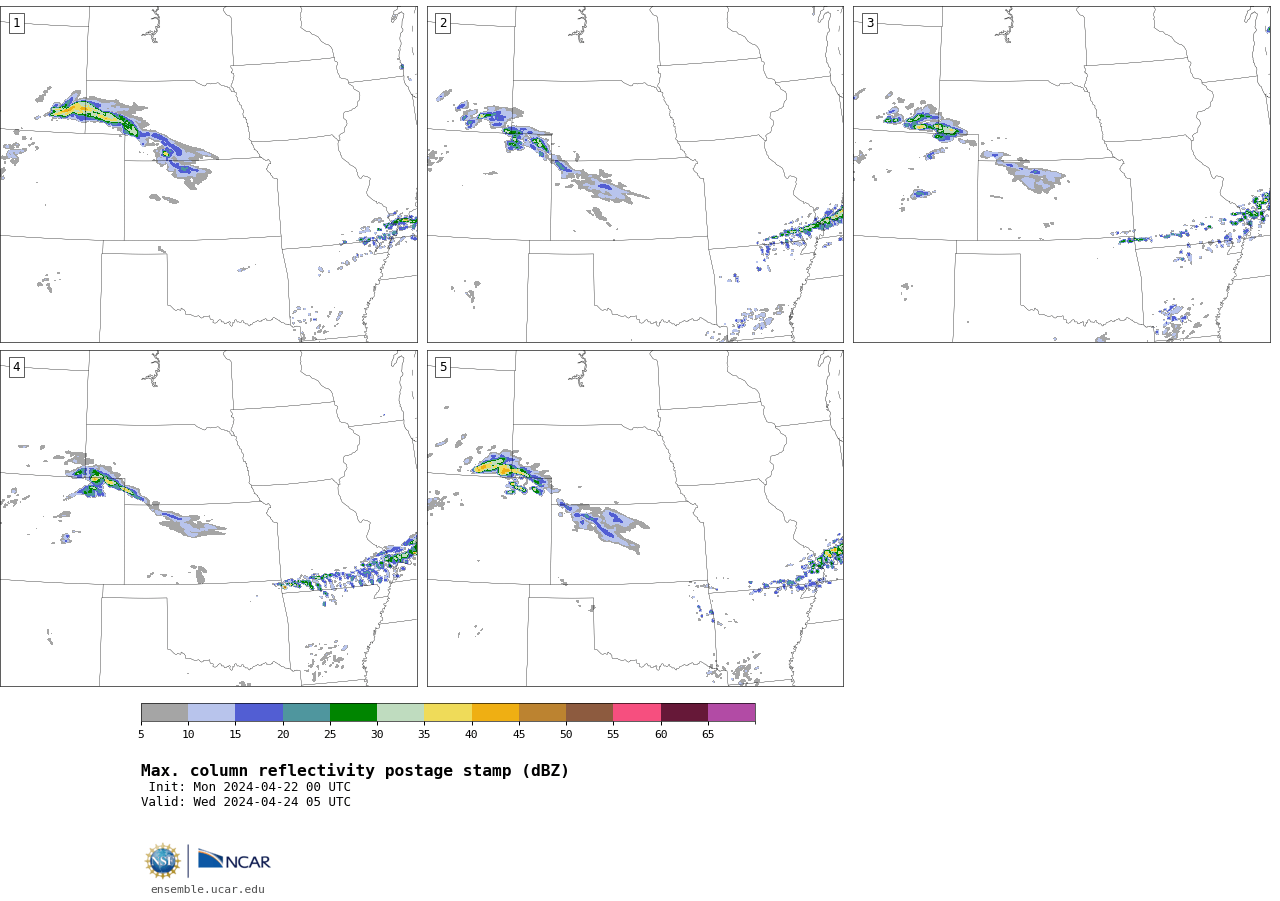This screenshot has height=901, width=1280.
Task: Open ensemble member 2 reflectivity map
Action: tap(635, 174)
